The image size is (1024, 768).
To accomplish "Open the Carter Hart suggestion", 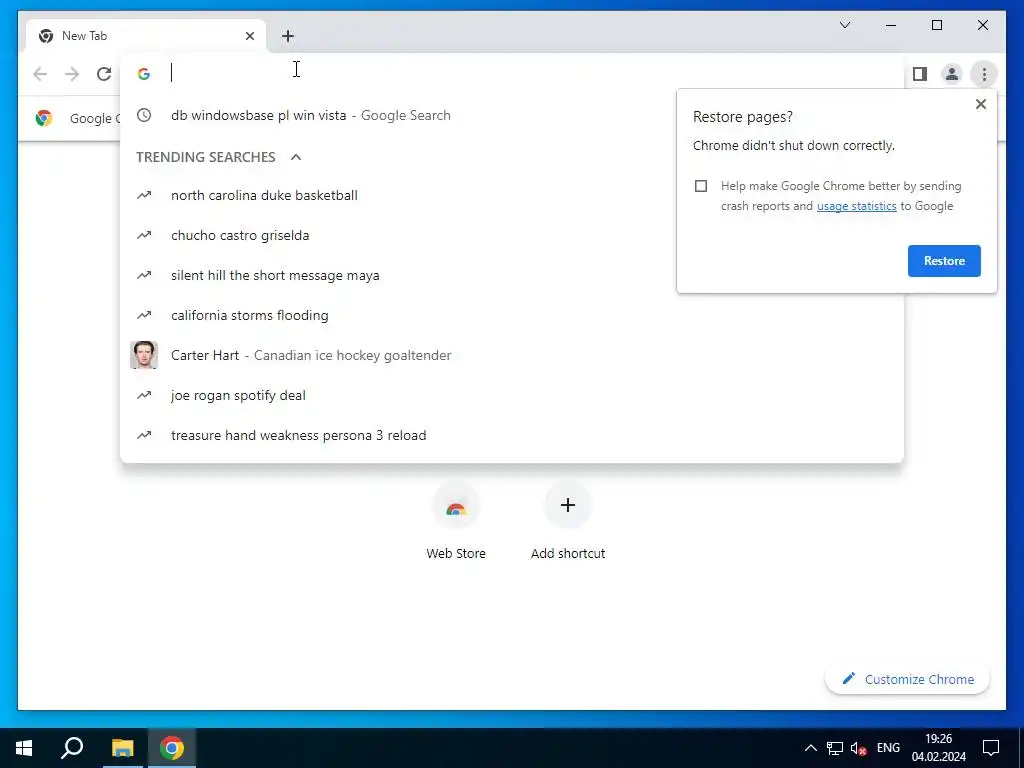I will point(512,355).
